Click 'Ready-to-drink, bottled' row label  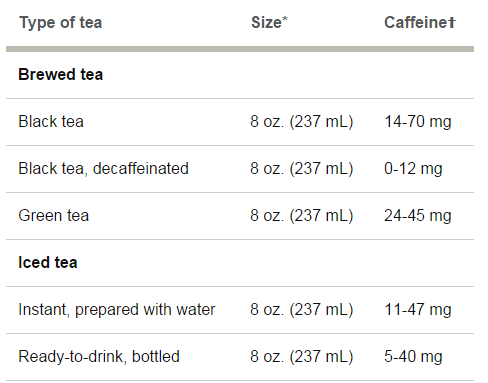(x=99, y=357)
